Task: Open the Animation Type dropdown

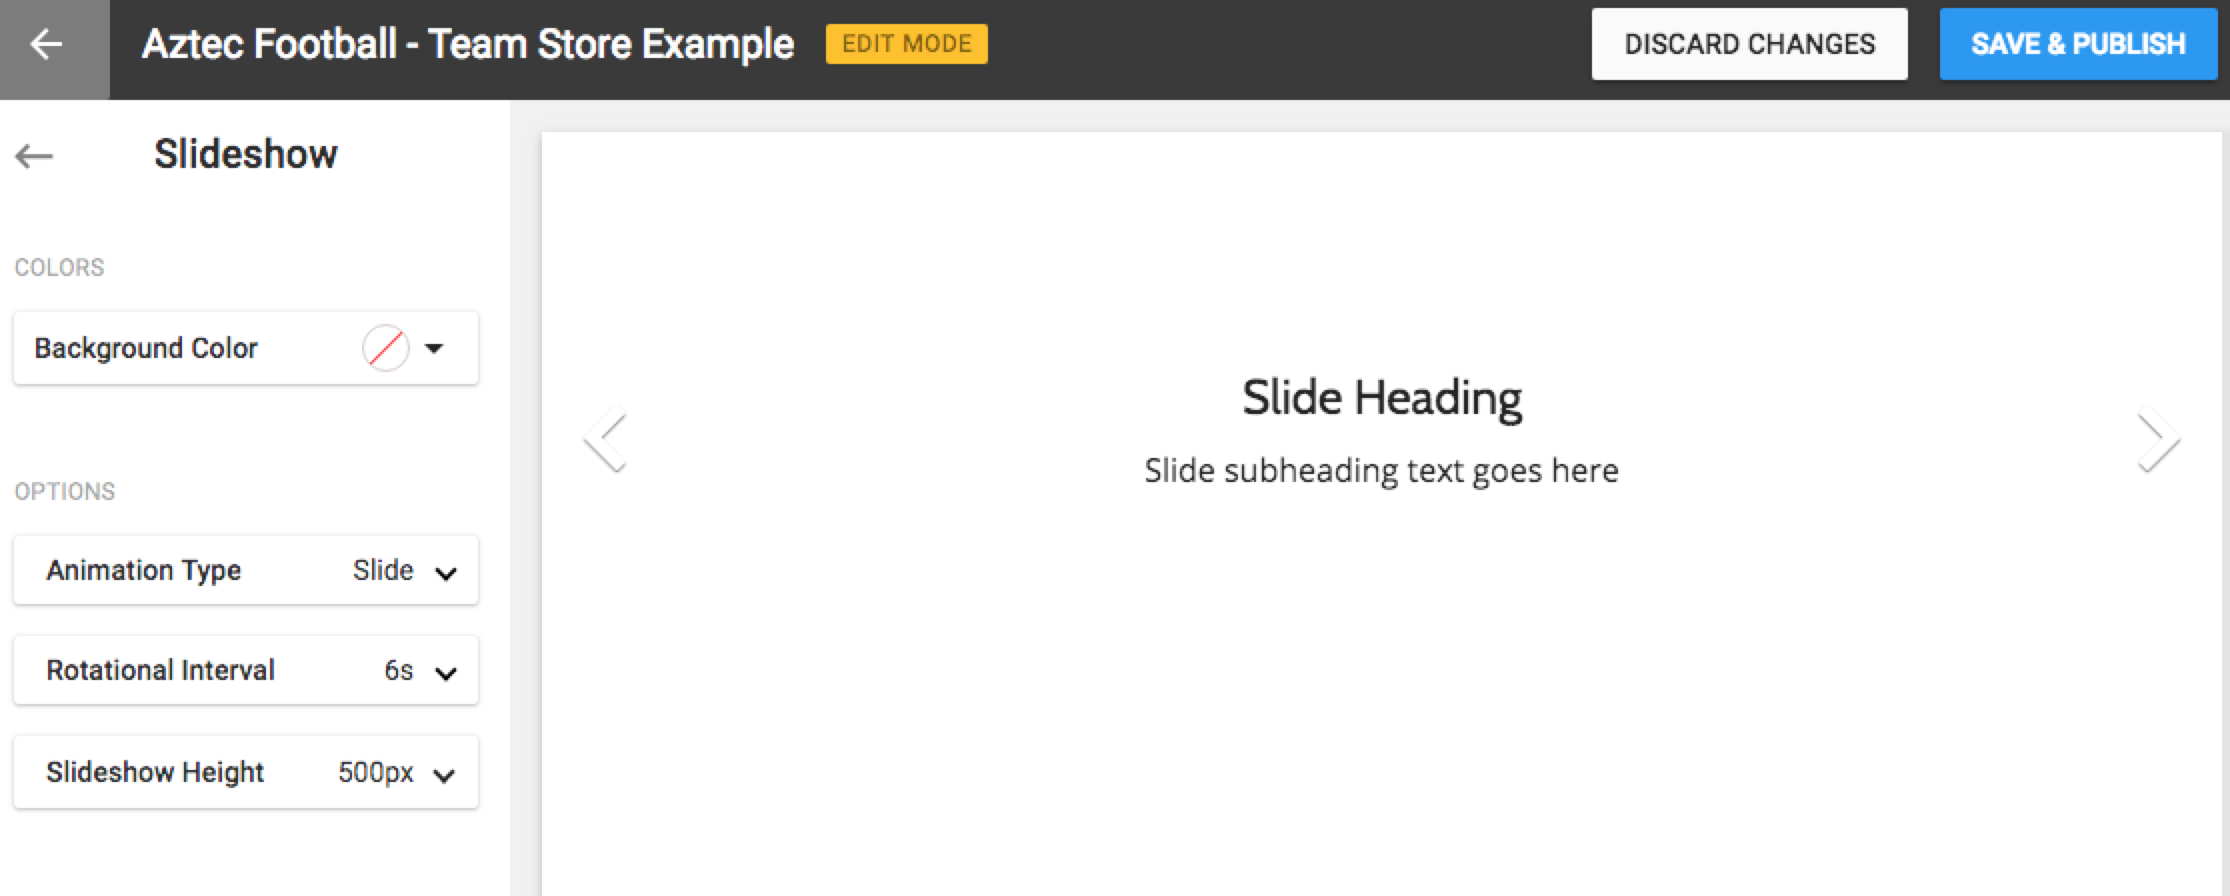Action: pos(245,571)
